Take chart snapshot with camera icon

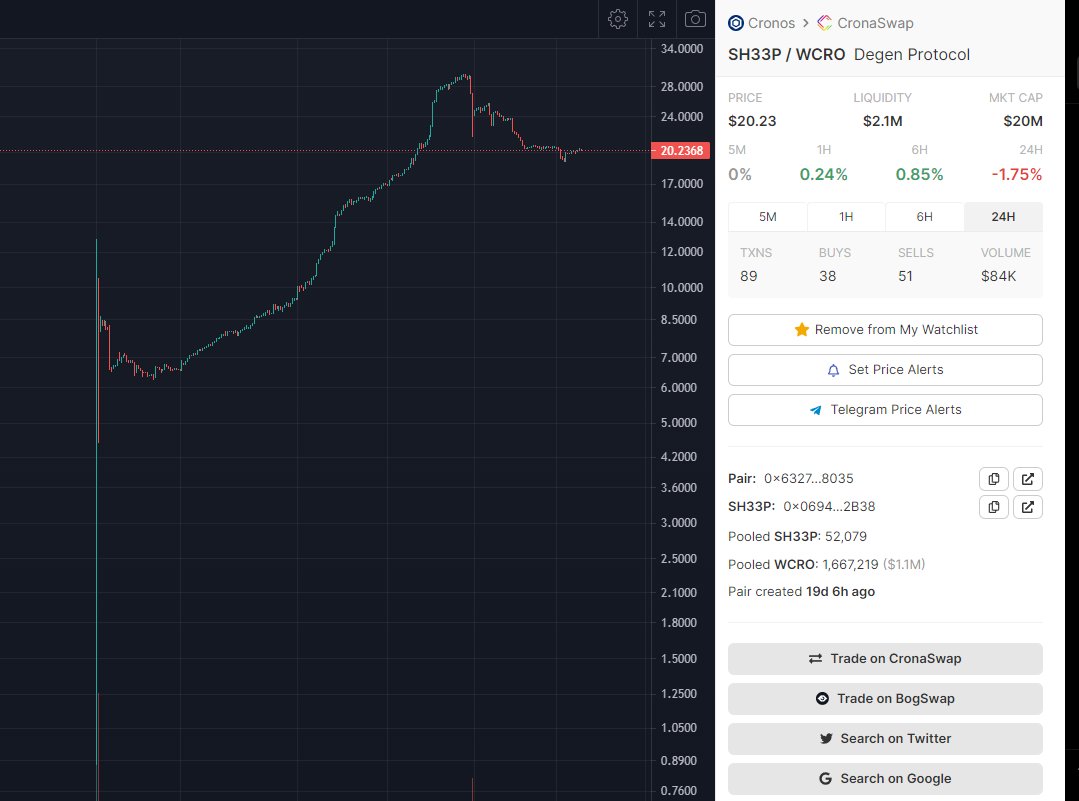point(695,19)
